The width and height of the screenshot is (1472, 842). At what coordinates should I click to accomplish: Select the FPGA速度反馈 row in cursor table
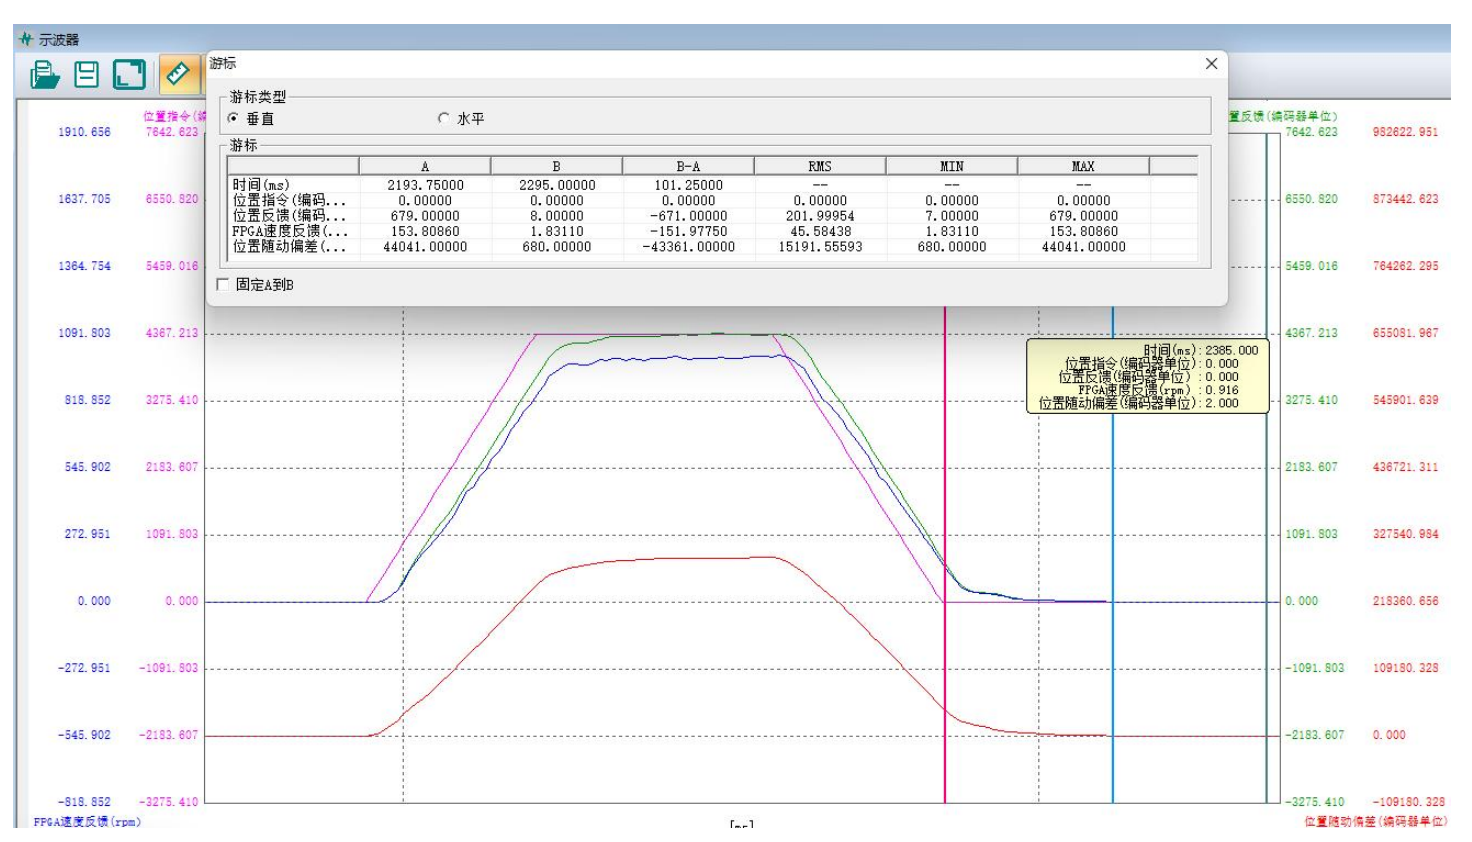click(x=289, y=231)
